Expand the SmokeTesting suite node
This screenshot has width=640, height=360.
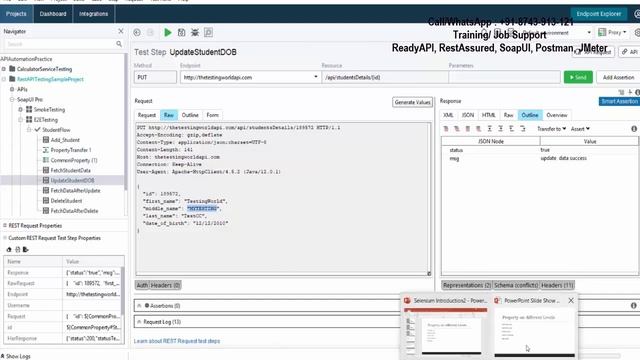(20, 109)
